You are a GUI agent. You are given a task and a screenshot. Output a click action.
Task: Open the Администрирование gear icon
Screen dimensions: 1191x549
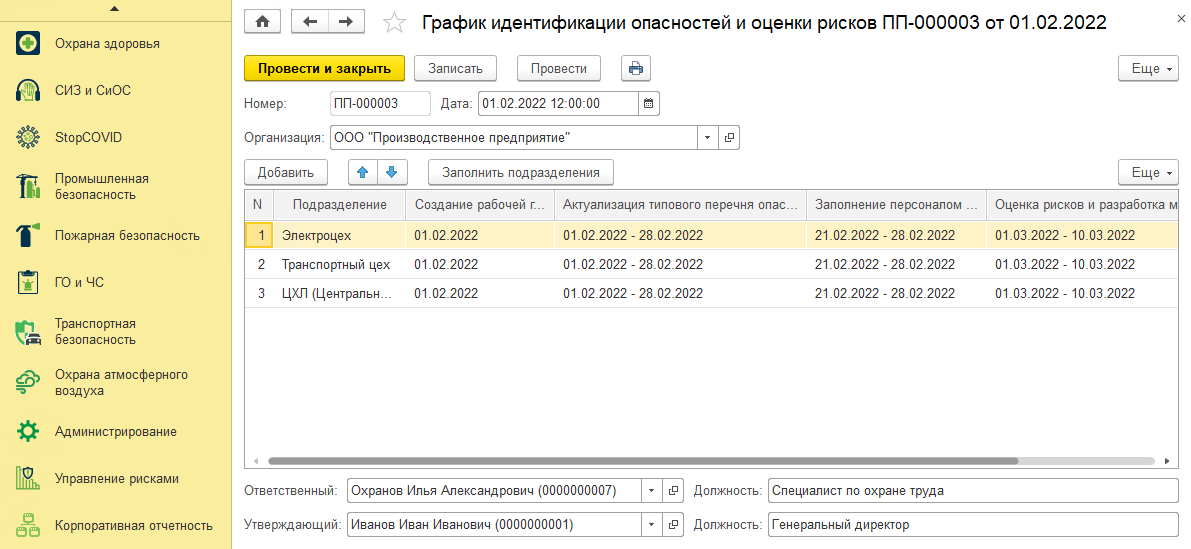(x=28, y=431)
